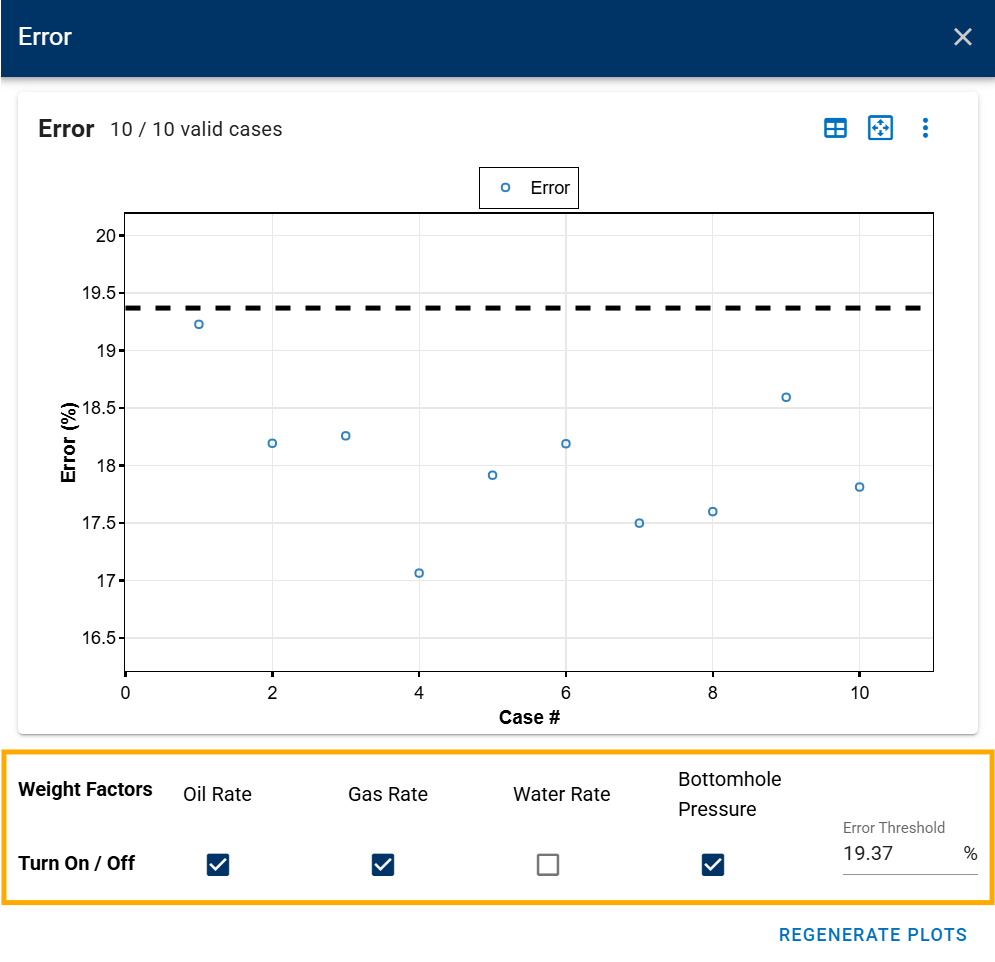
Task: Open the table view icon
Action: [x=834, y=128]
